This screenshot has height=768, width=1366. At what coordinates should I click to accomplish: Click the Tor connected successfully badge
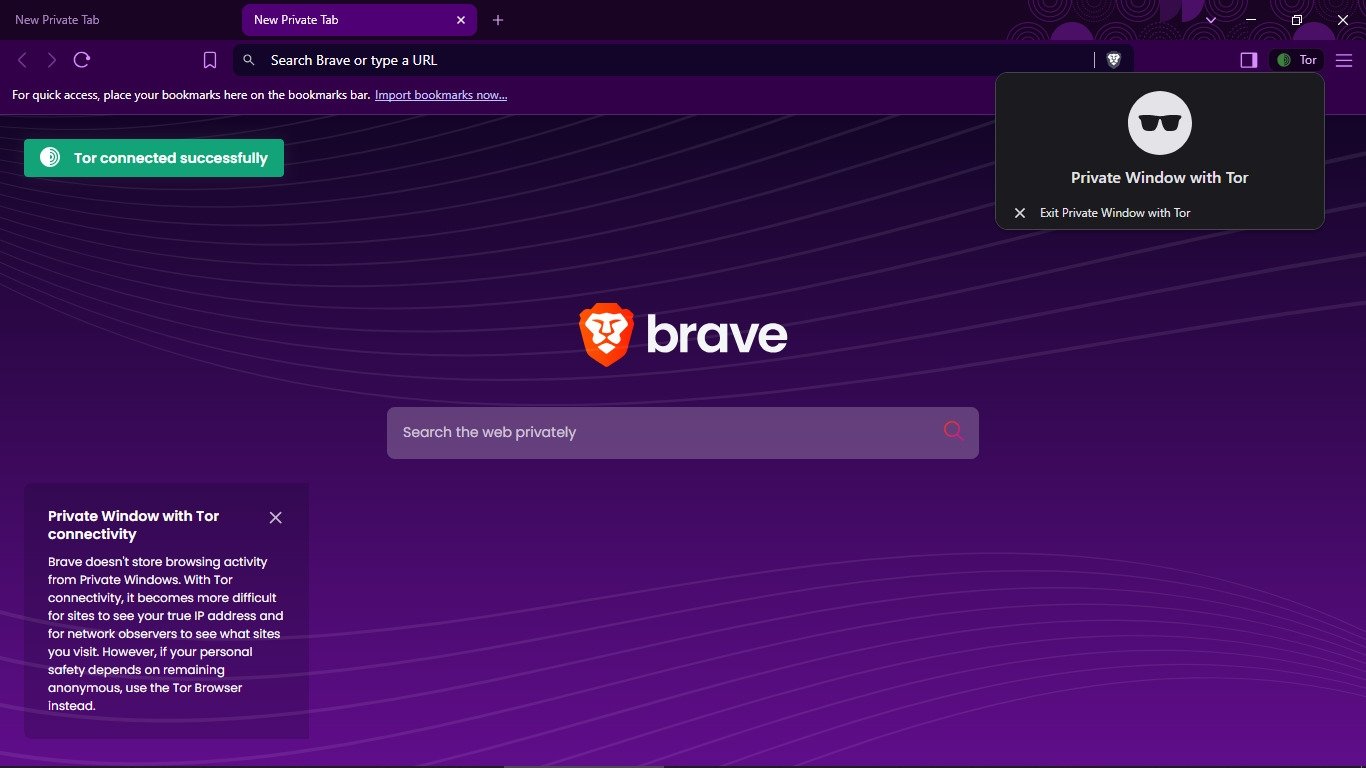point(154,158)
